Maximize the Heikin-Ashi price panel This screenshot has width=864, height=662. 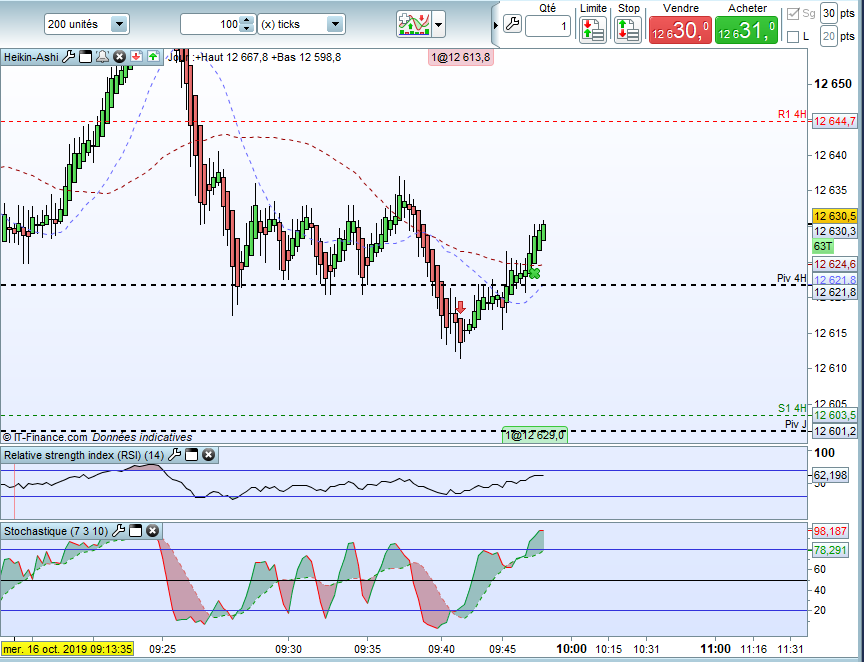click(x=85, y=57)
